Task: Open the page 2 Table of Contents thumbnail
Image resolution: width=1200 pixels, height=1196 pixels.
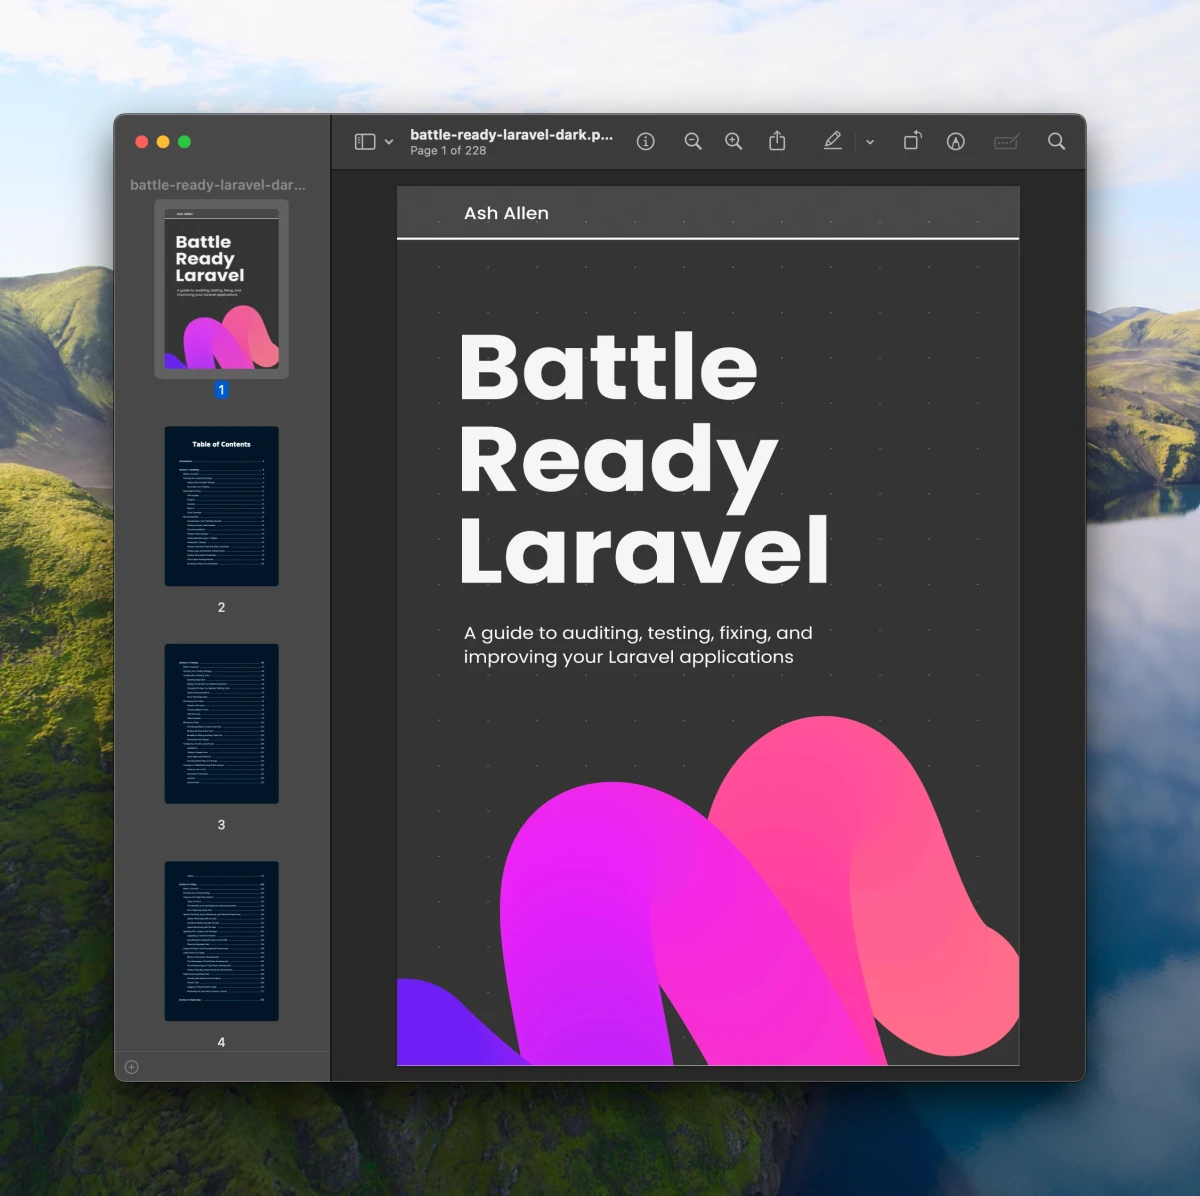Action: tap(222, 506)
